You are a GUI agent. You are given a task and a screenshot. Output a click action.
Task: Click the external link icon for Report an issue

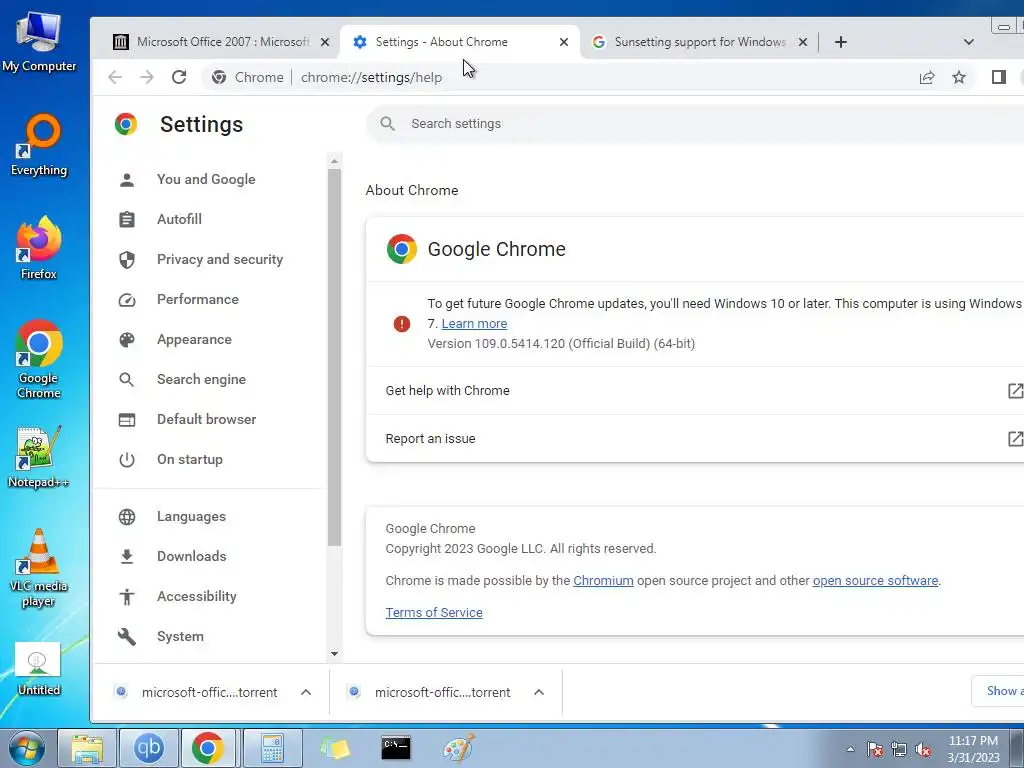point(1016,439)
